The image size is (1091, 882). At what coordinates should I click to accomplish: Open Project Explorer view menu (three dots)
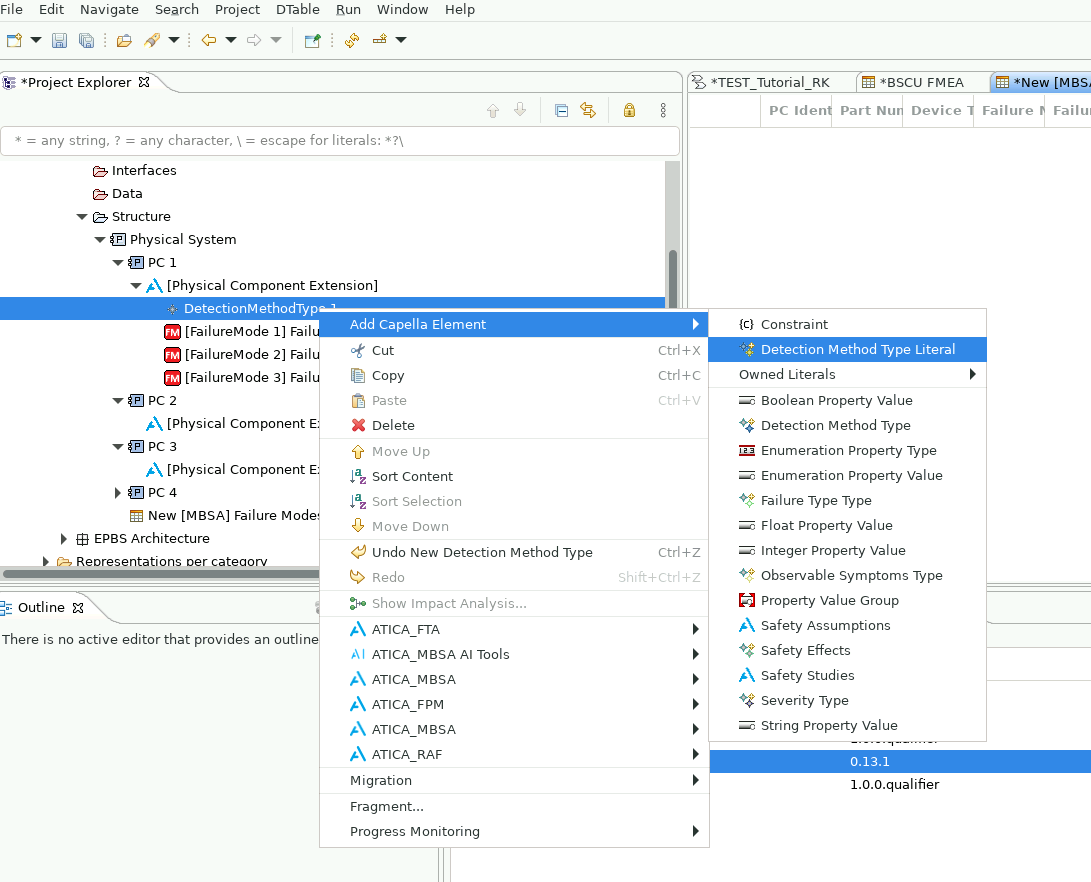click(x=663, y=111)
